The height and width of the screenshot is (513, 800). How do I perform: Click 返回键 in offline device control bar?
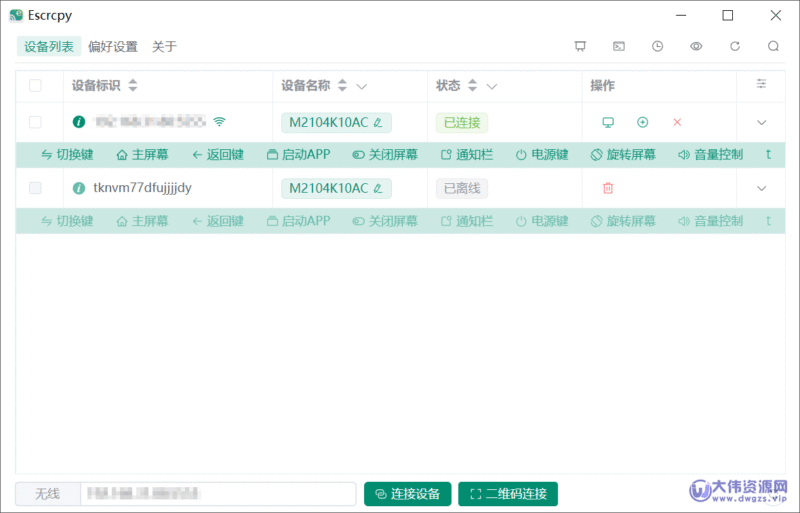[218, 221]
